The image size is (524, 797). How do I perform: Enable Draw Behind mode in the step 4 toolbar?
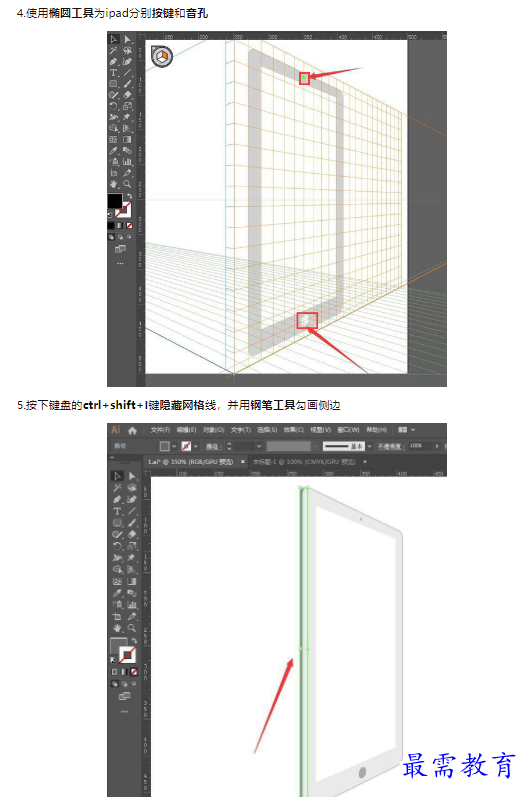click(120, 237)
